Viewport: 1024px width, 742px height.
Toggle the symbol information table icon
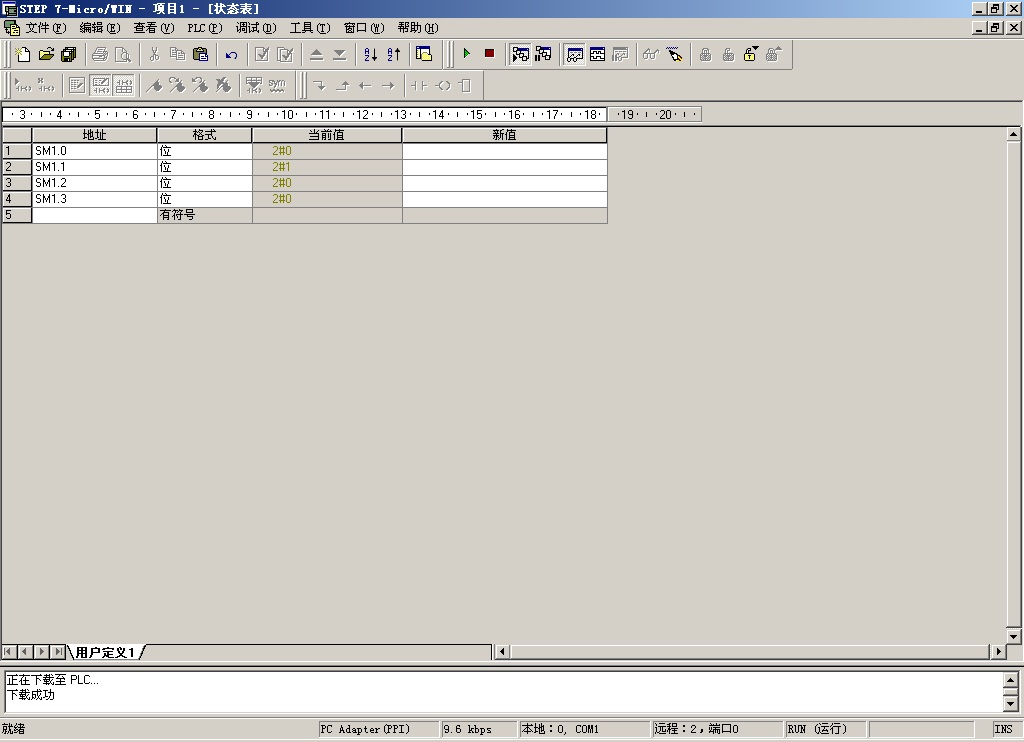click(x=123, y=86)
